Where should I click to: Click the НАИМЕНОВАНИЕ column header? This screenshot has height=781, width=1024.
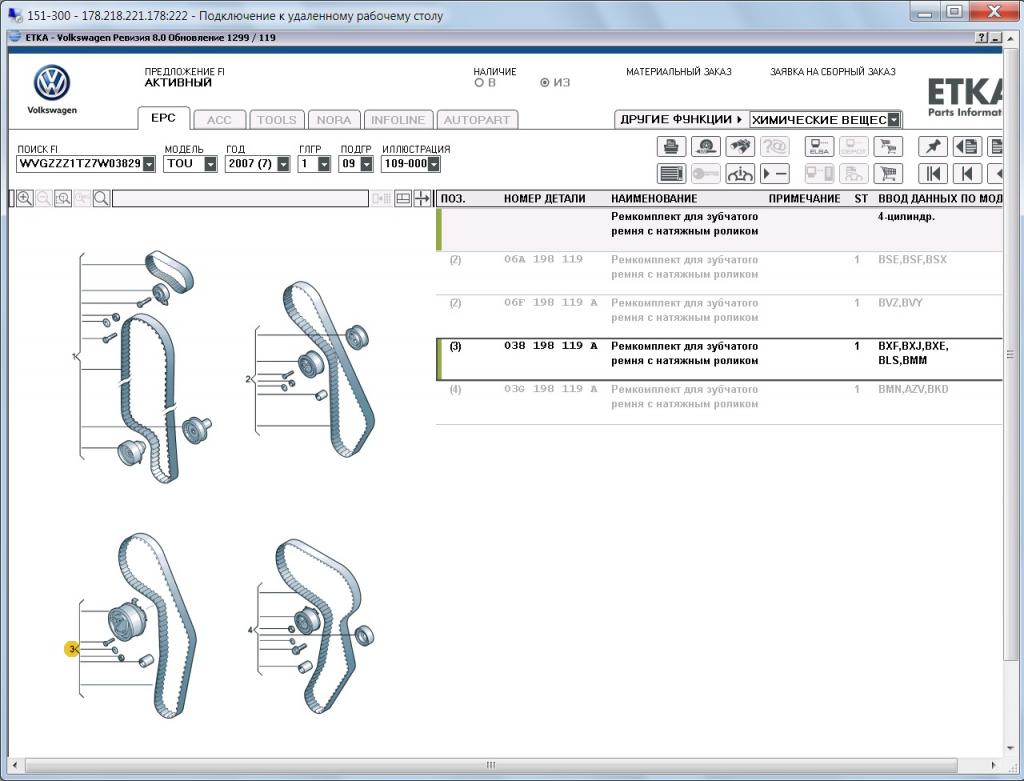click(654, 199)
